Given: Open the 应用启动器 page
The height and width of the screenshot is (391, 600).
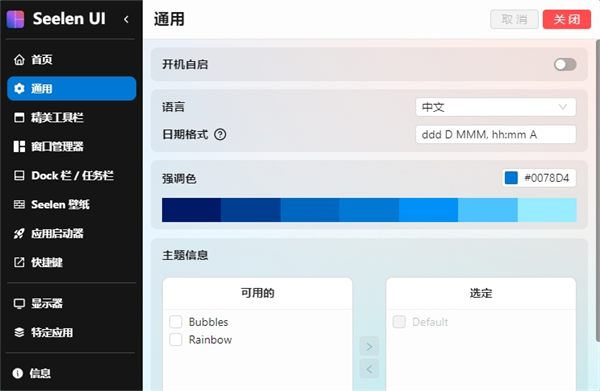Looking at the screenshot, I should [72, 233].
